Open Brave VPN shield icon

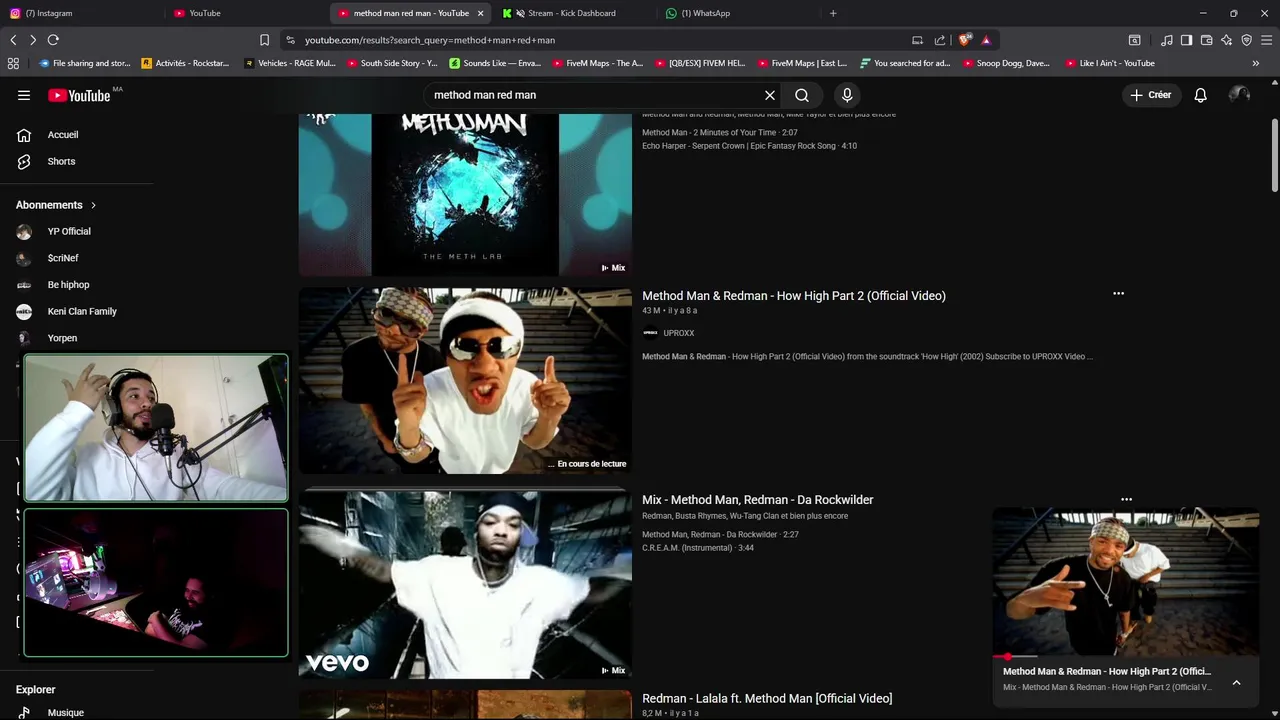[x=1246, y=40]
